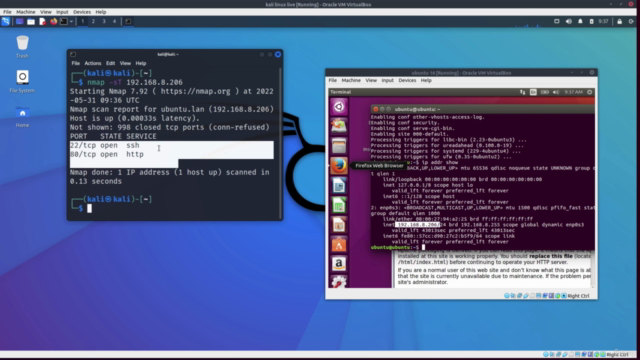Click highlighted IP 192.168.8.206 in ubuntu terminal
640x360 pixels.
418,225
